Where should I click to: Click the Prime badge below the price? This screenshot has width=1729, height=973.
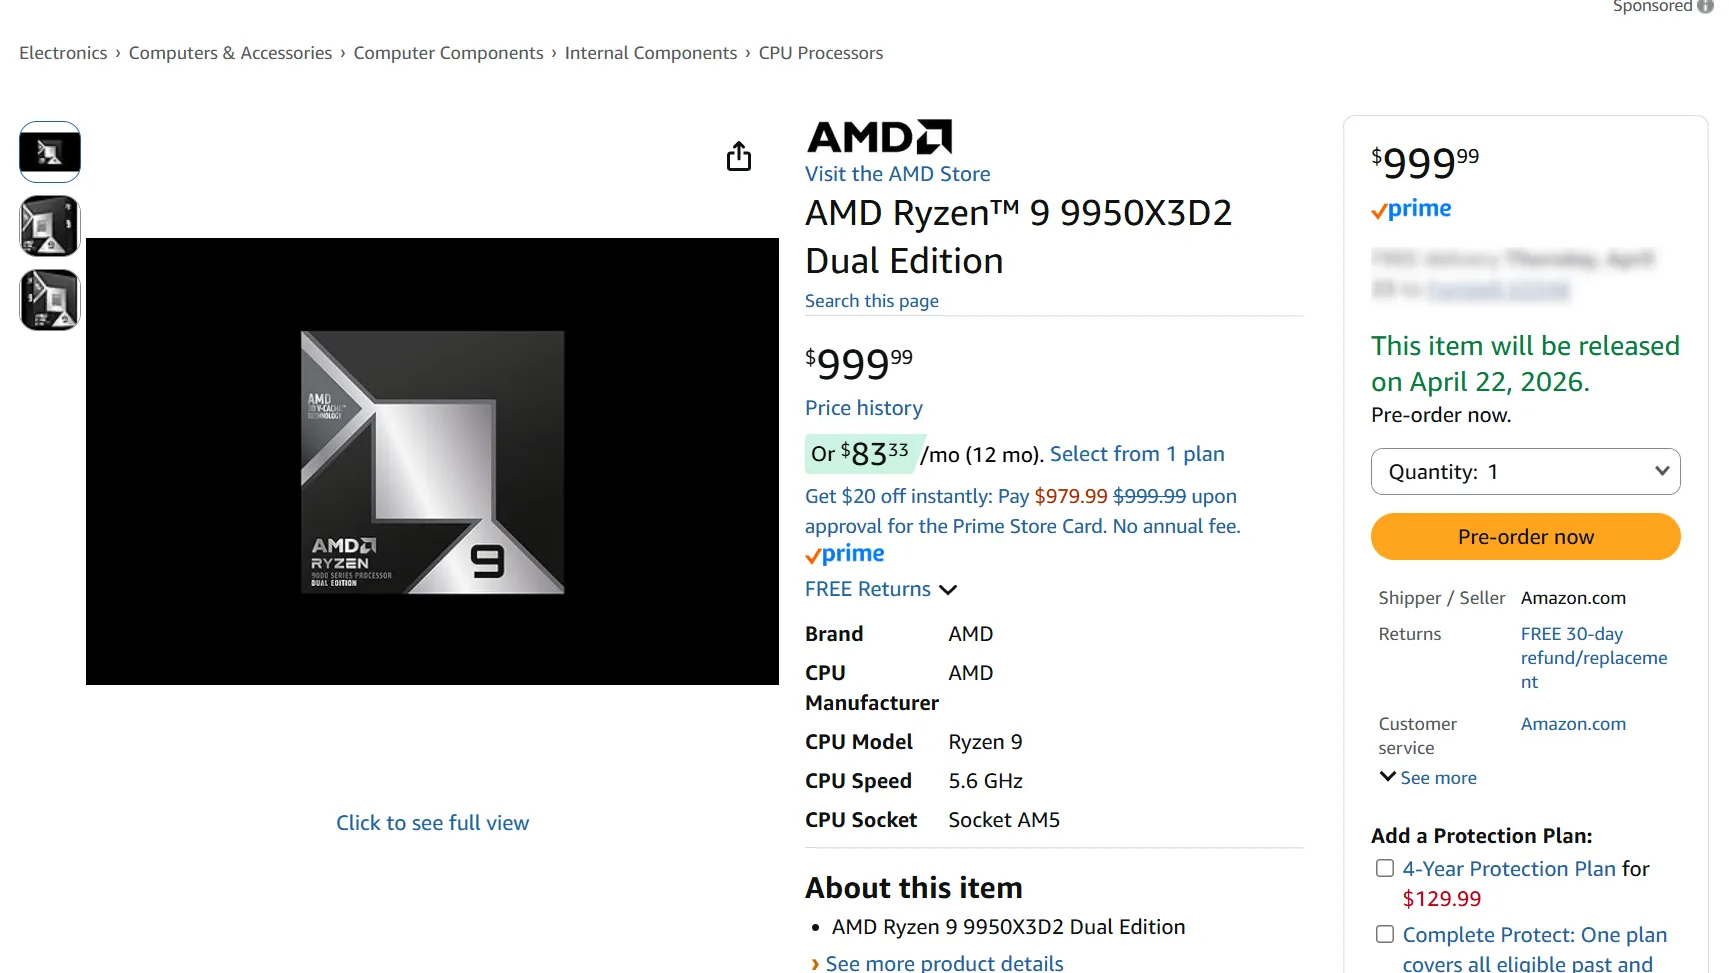click(1410, 208)
